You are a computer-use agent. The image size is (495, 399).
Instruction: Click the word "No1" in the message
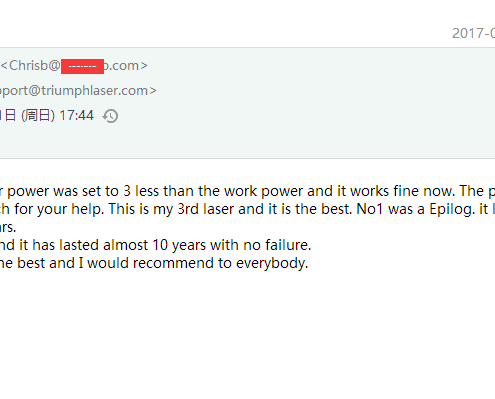point(370,209)
